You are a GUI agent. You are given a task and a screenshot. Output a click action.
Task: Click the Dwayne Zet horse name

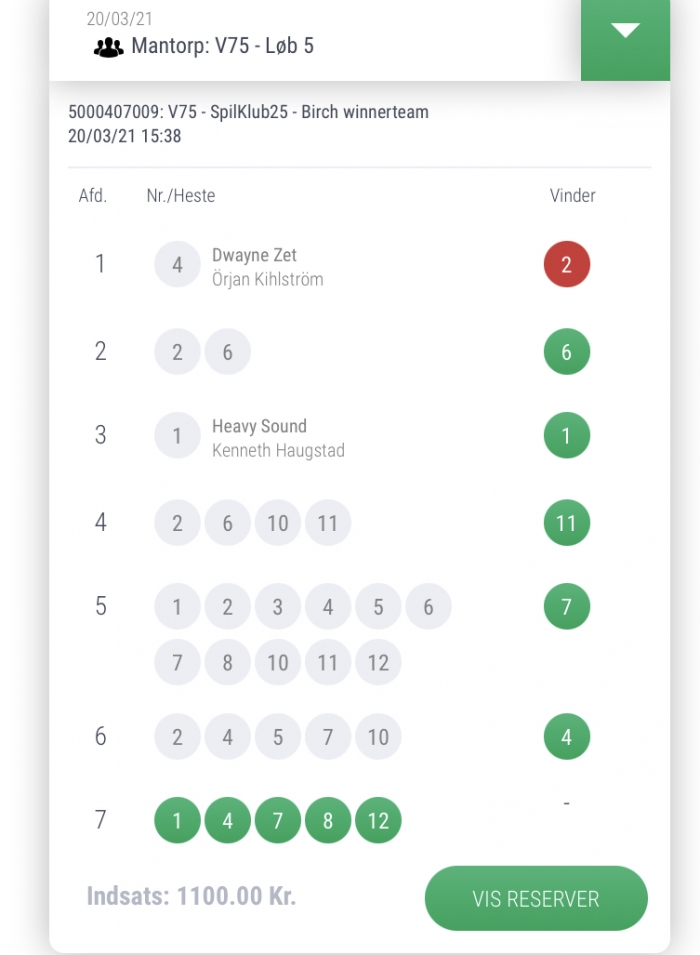pos(254,255)
